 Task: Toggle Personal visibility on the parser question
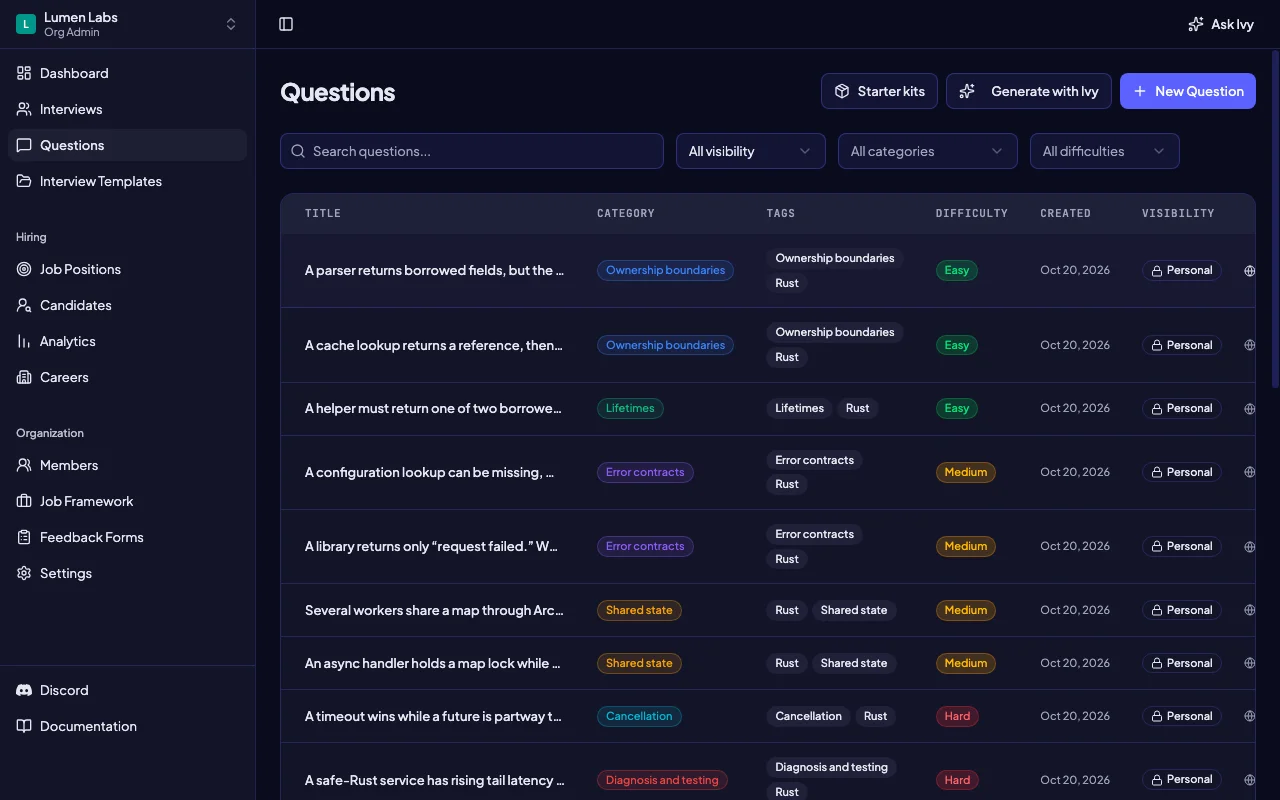(x=1182, y=270)
